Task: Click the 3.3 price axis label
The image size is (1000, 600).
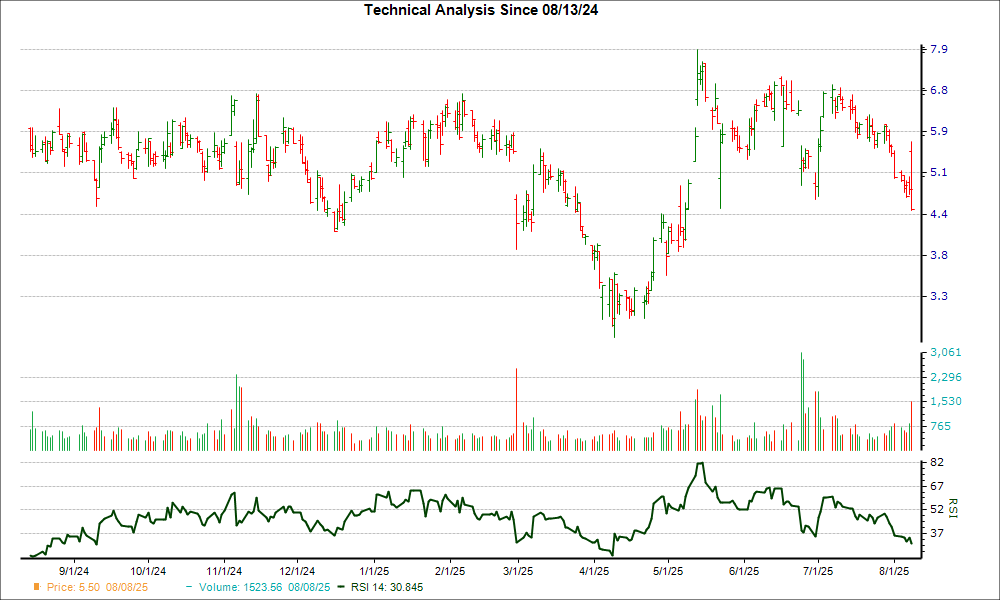Action: (x=939, y=296)
